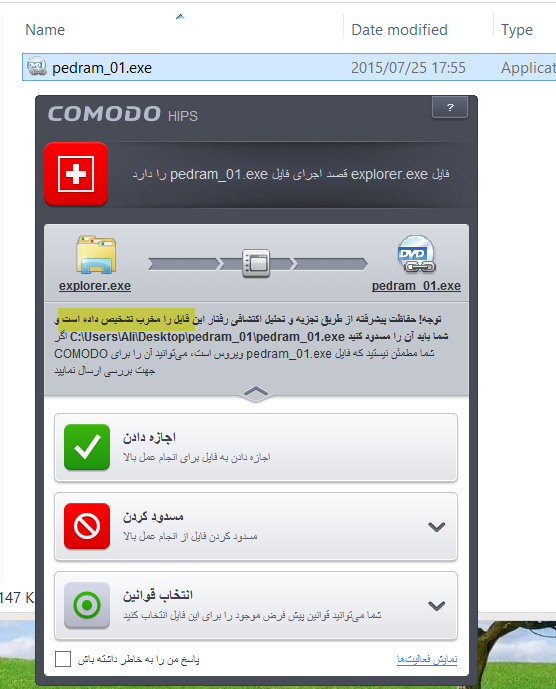This screenshot has width=556, height=689.
Task: Open the explorer.exe underlined link
Action: pyautogui.click(x=95, y=286)
